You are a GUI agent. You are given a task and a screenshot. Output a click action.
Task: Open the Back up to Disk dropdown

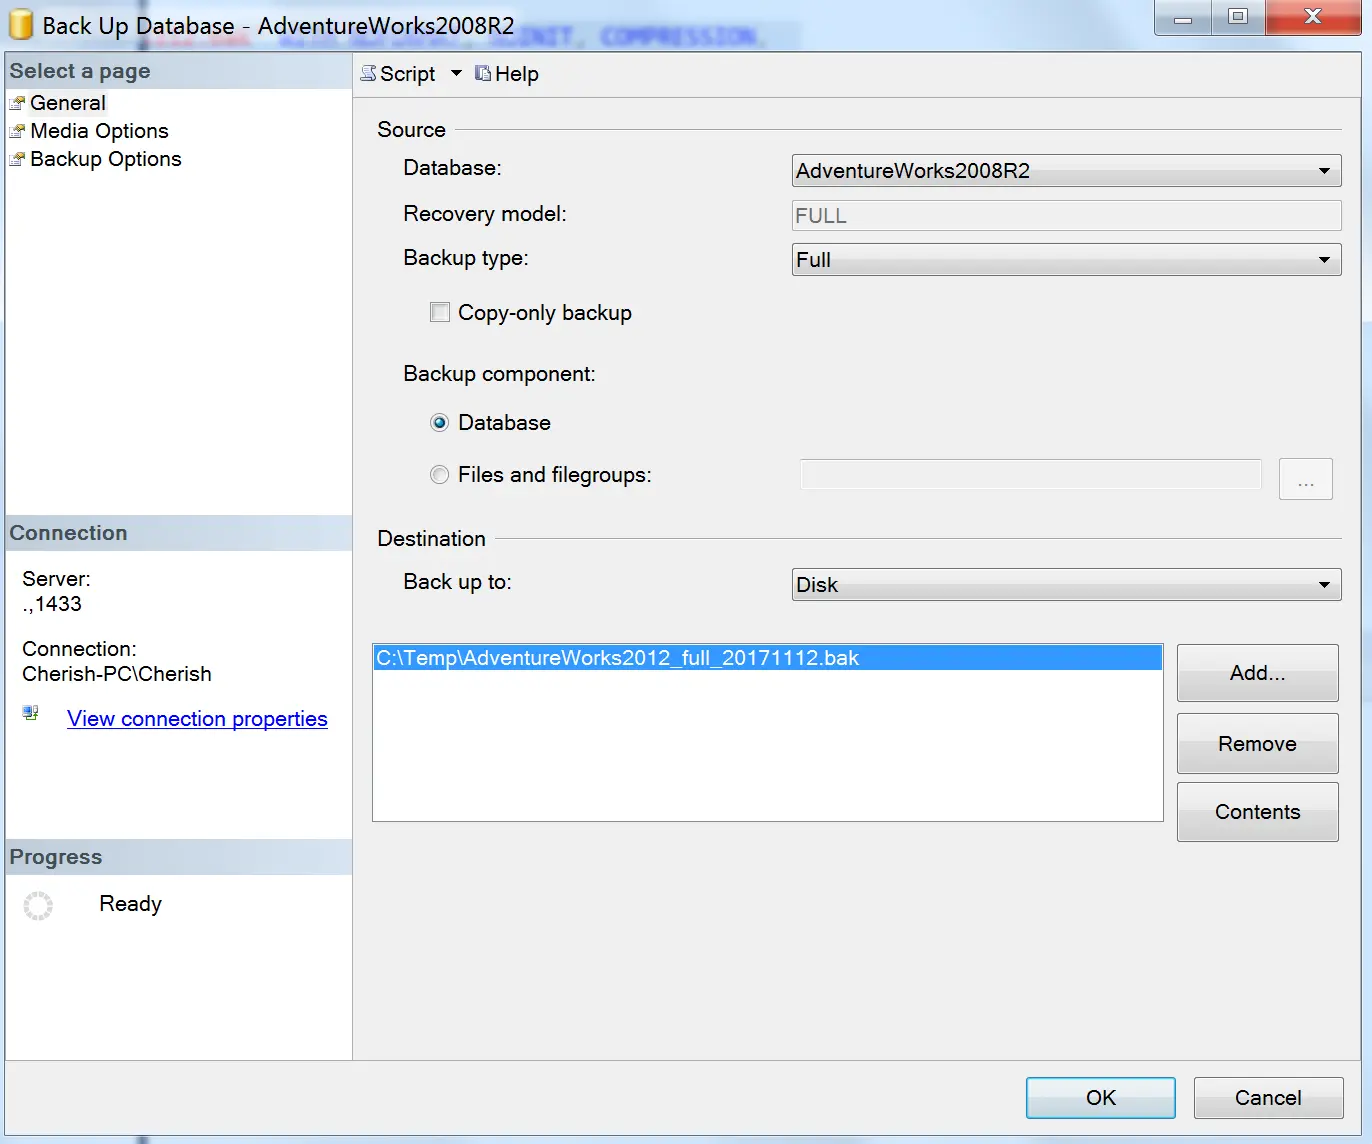click(1066, 584)
